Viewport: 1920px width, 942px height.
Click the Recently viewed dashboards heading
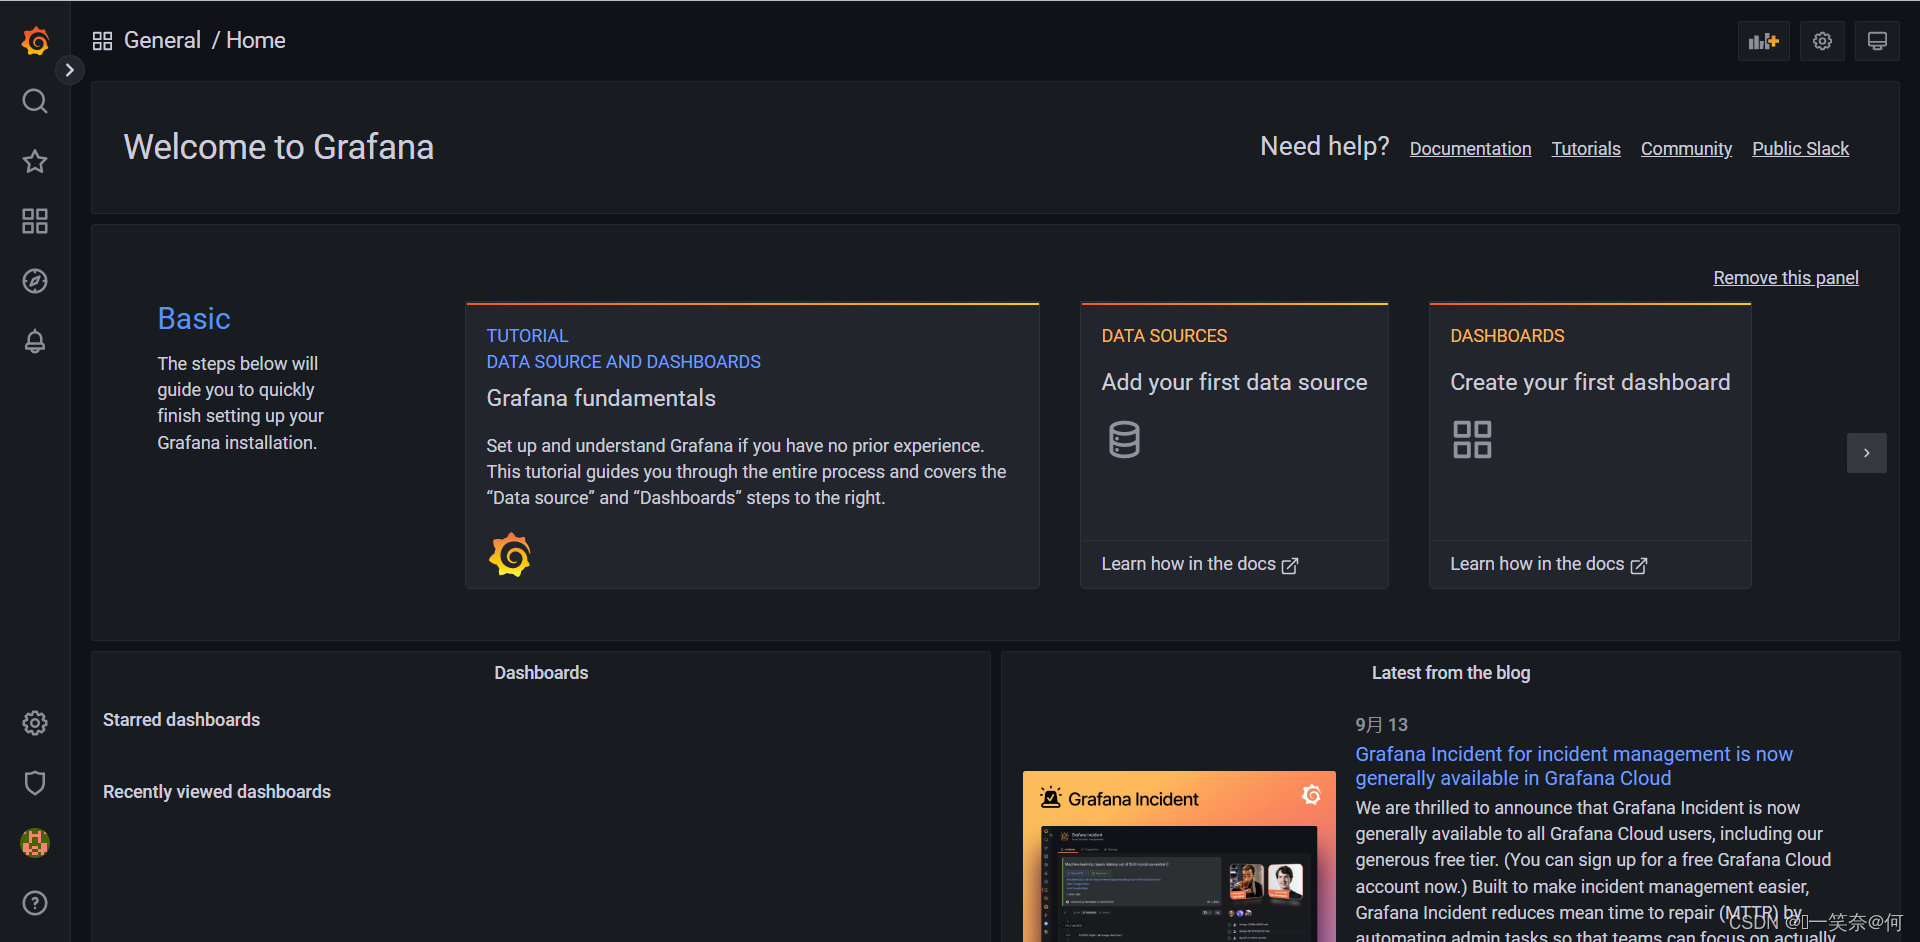pyautogui.click(x=217, y=792)
